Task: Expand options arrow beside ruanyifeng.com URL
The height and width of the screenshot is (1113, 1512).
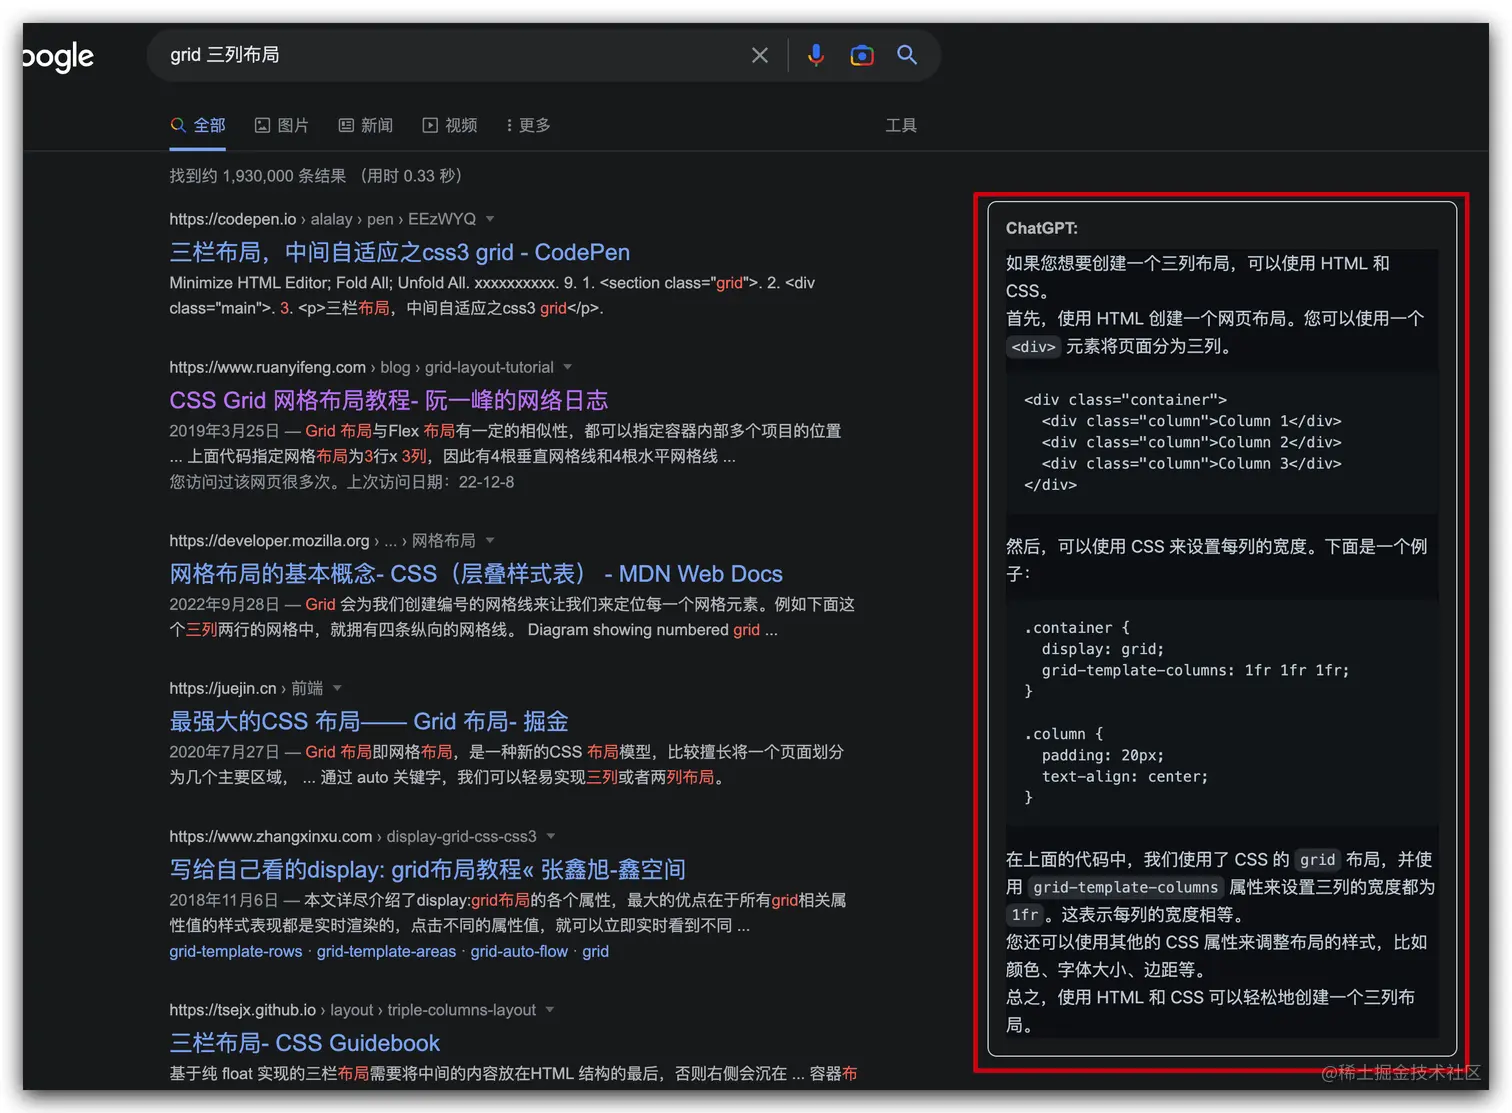Action: pyautogui.click(x=568, y=367)
